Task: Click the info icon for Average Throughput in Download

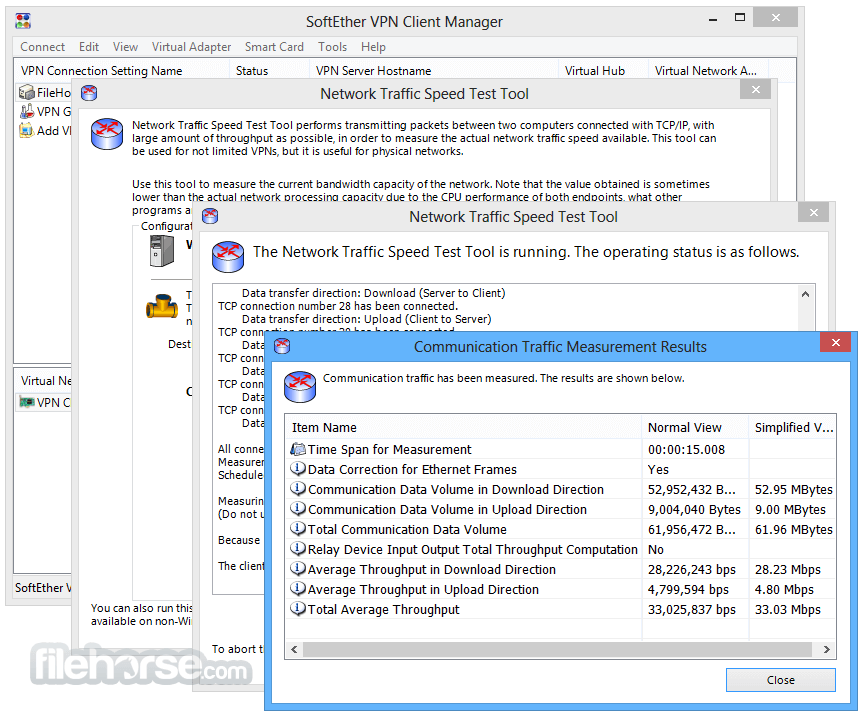Action: click(x=298, y=569)
